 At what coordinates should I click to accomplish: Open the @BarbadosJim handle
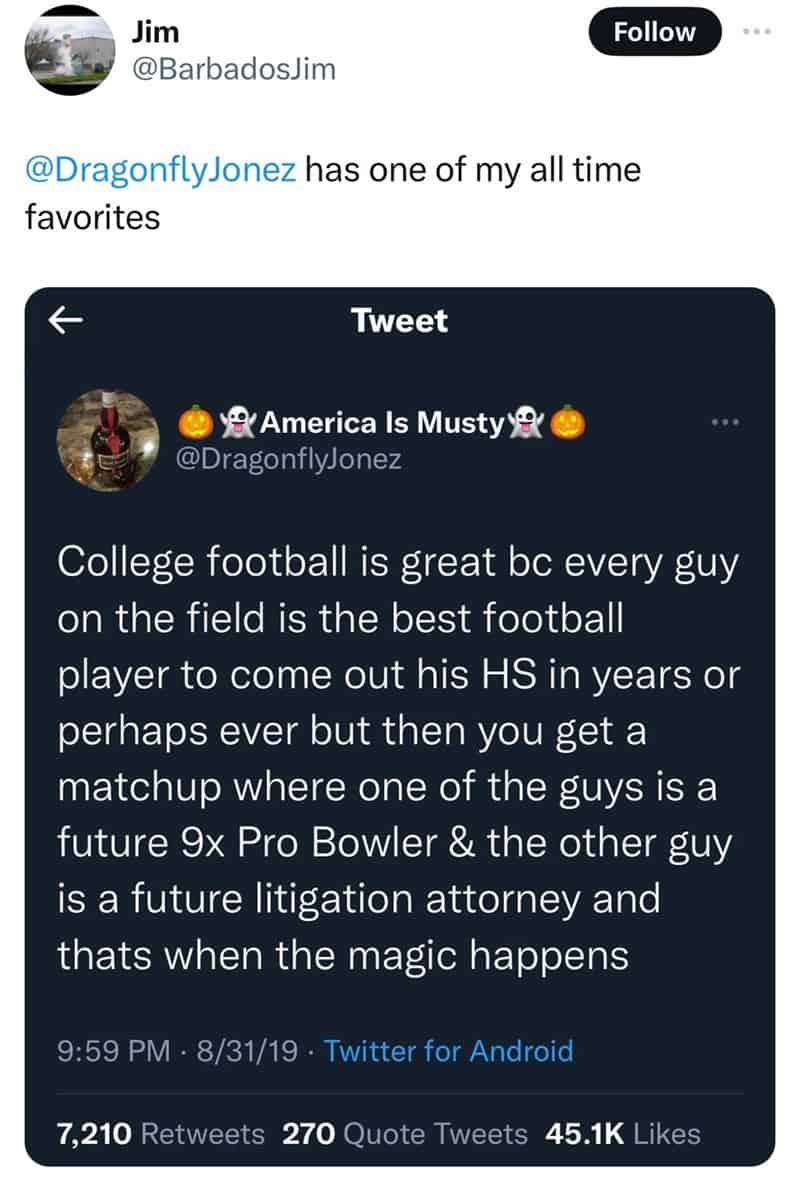[233, 68]
